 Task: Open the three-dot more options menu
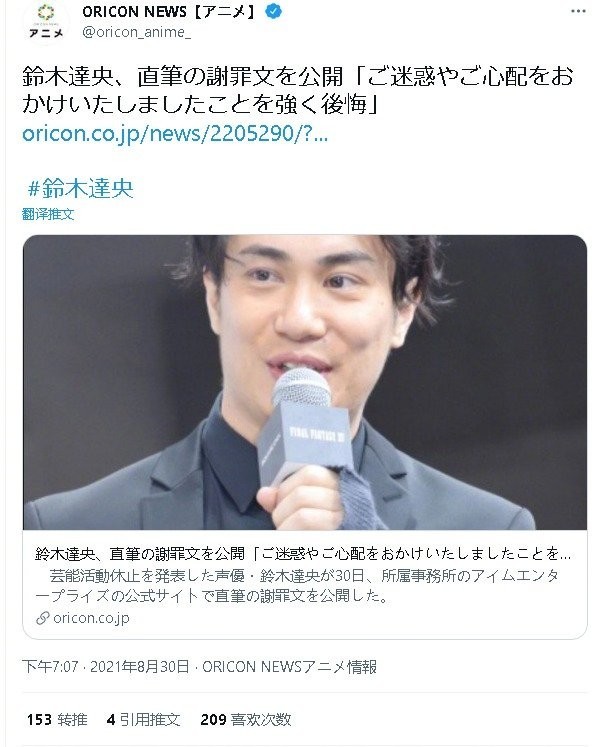click(x=578, y=11)
